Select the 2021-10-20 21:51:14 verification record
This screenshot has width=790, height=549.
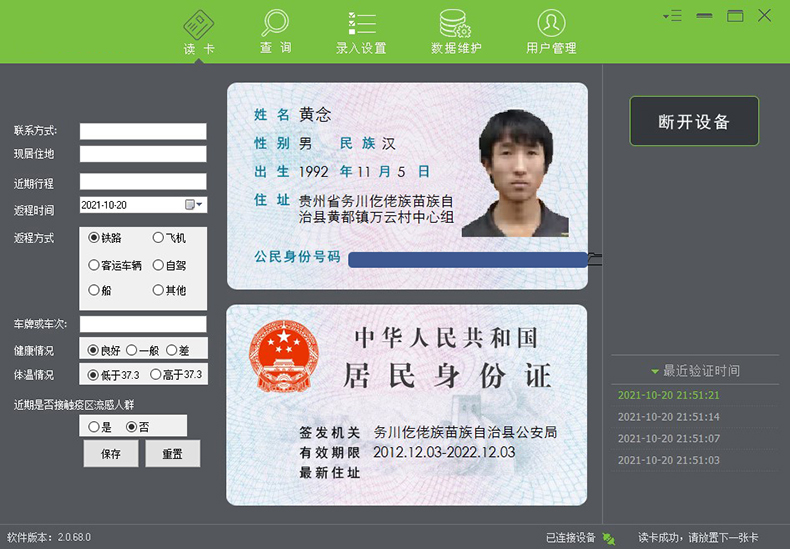point(669,417)
